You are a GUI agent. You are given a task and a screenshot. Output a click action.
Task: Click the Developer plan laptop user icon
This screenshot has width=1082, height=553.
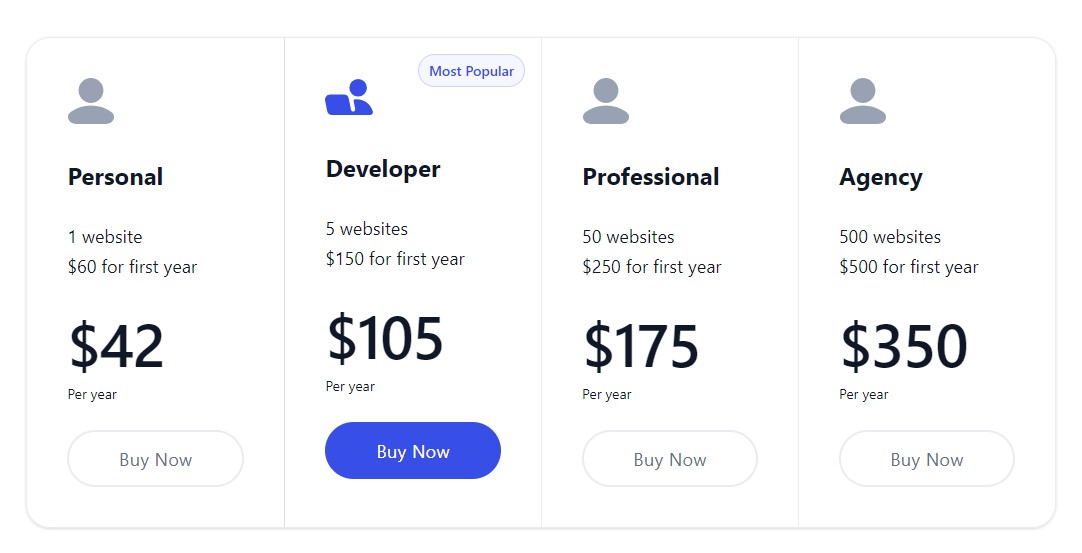[x=349, y=97]
